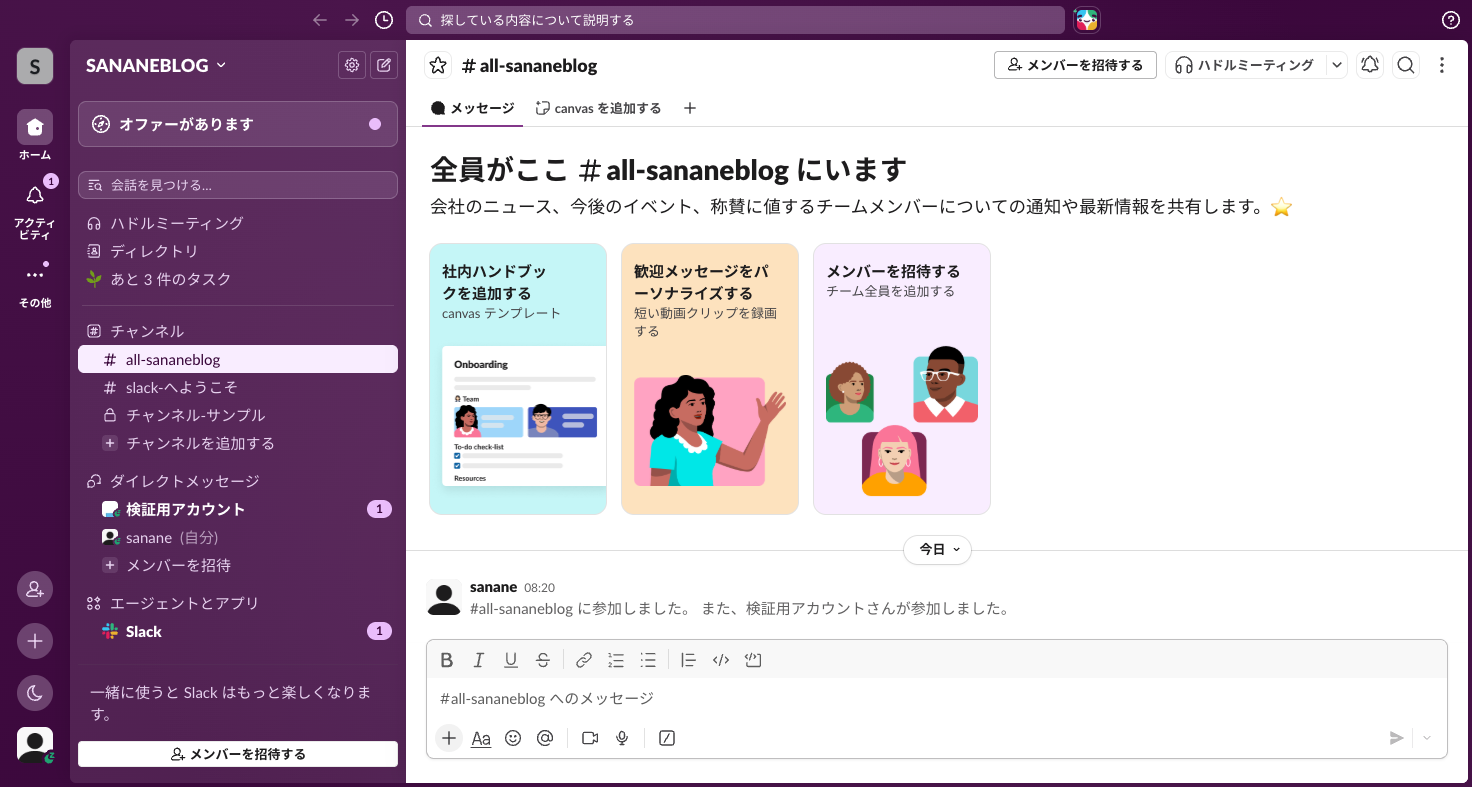Toggle bold formatting
Viewport: 1472px width, 787px height.
(447, 660)
